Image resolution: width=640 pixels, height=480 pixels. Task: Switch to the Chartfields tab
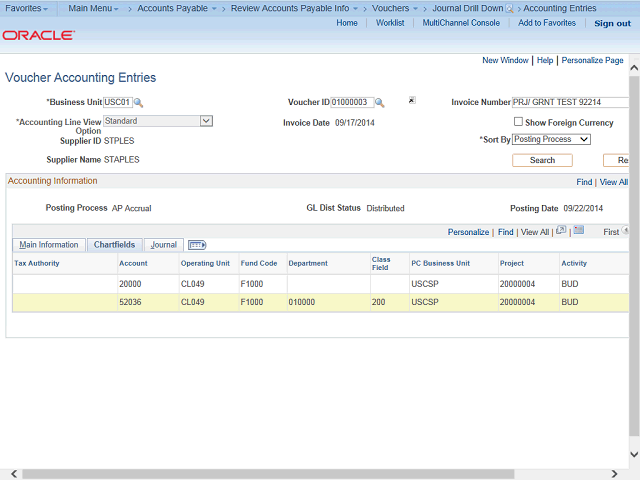click(x=114, y=245)
